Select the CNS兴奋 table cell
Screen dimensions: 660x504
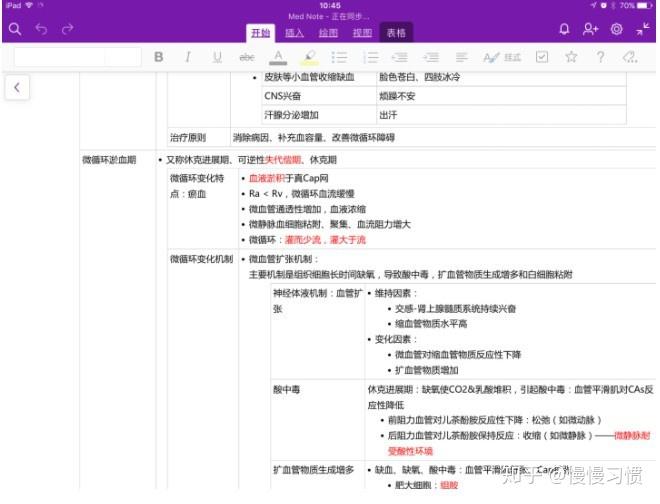tap(319, 96)
